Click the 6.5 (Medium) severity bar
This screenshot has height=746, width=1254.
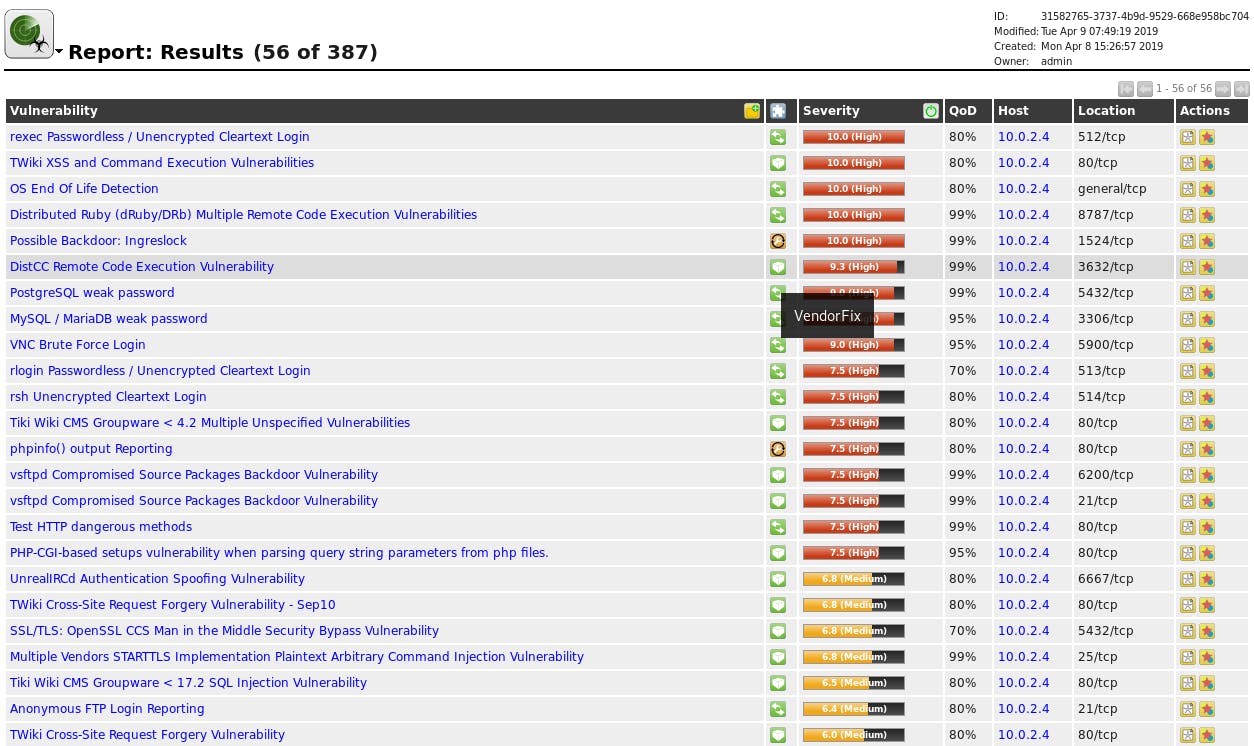click(854, 683)
